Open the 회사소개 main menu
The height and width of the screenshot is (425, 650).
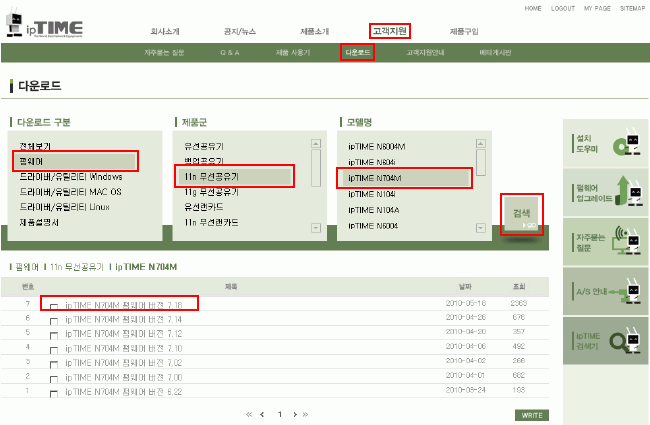(165, 32)
